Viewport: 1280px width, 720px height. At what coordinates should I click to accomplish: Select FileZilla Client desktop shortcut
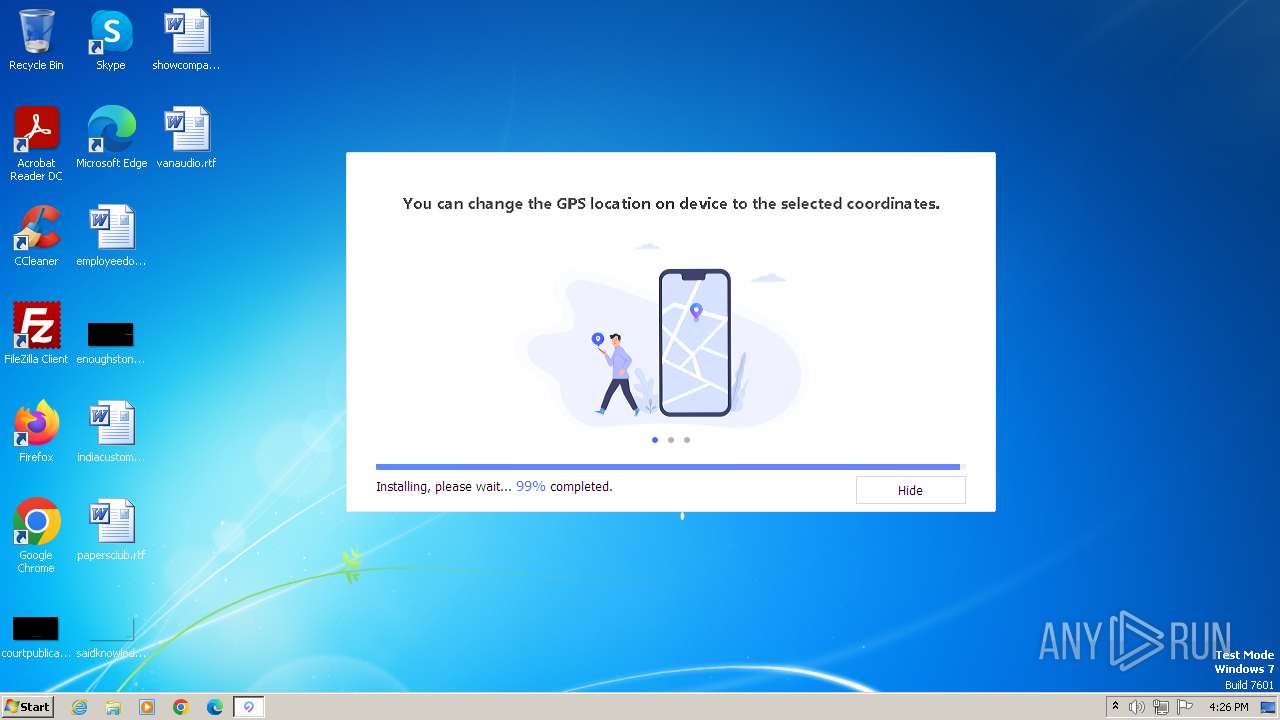pos(36,334)
